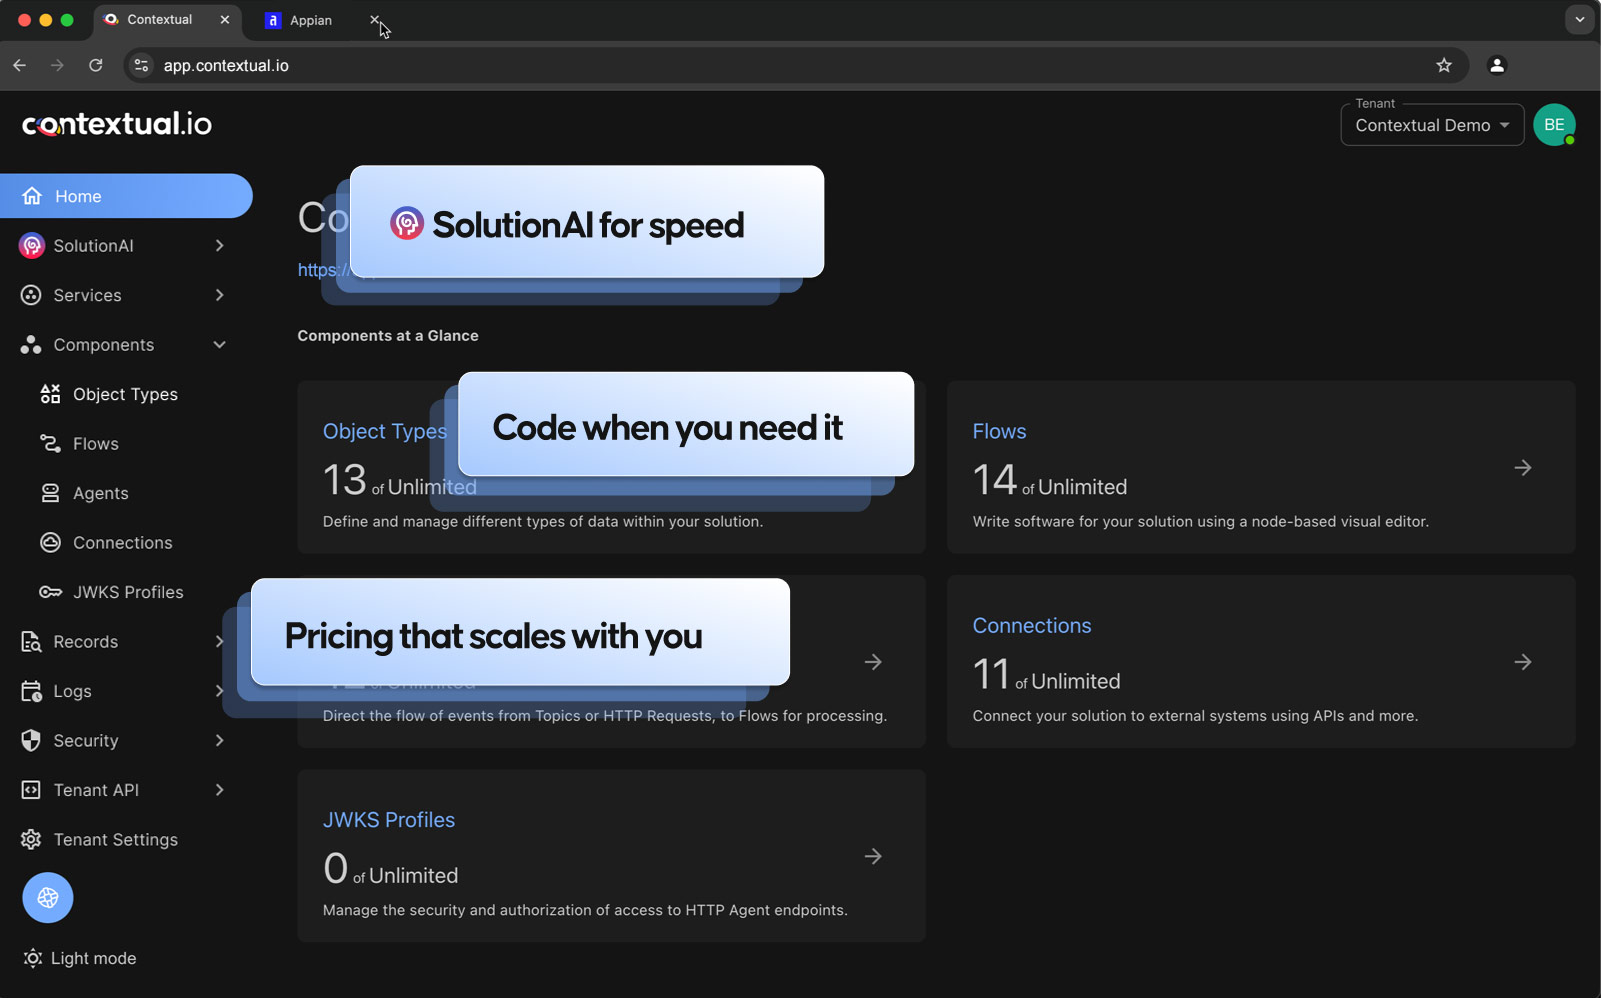Screen dimensions: 1601x998
Task: Click the Connections icon in sidebar
Action: tap(50, 542)
